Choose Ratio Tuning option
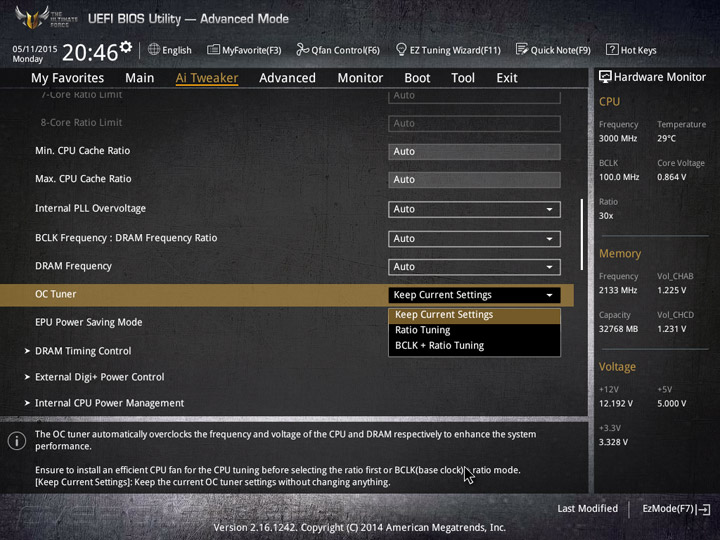This screenshot has height=540, width=720. pos(474,330)
